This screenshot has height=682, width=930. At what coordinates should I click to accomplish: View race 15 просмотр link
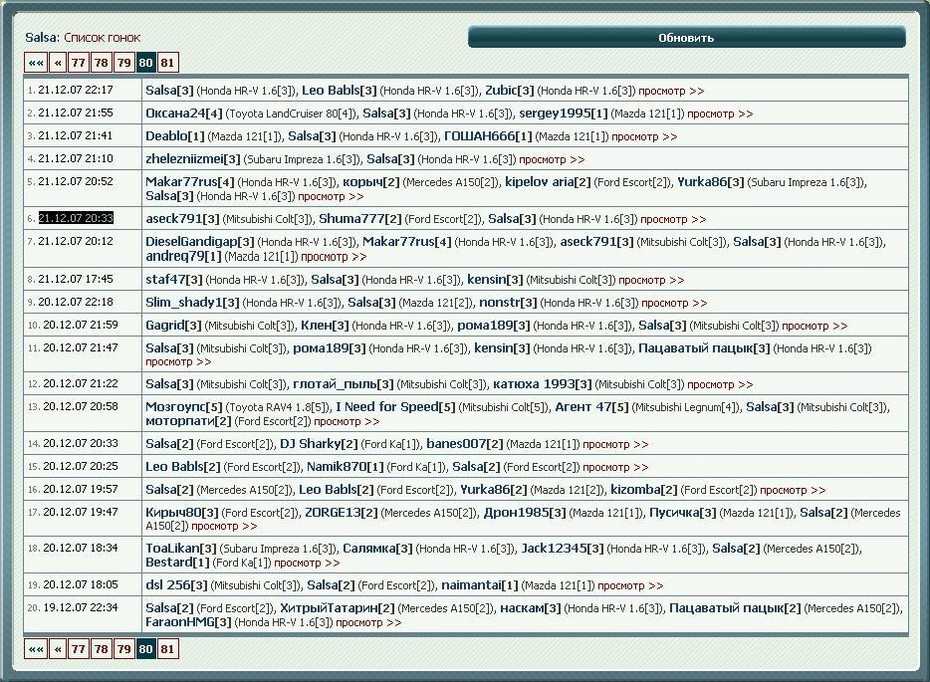616,467
